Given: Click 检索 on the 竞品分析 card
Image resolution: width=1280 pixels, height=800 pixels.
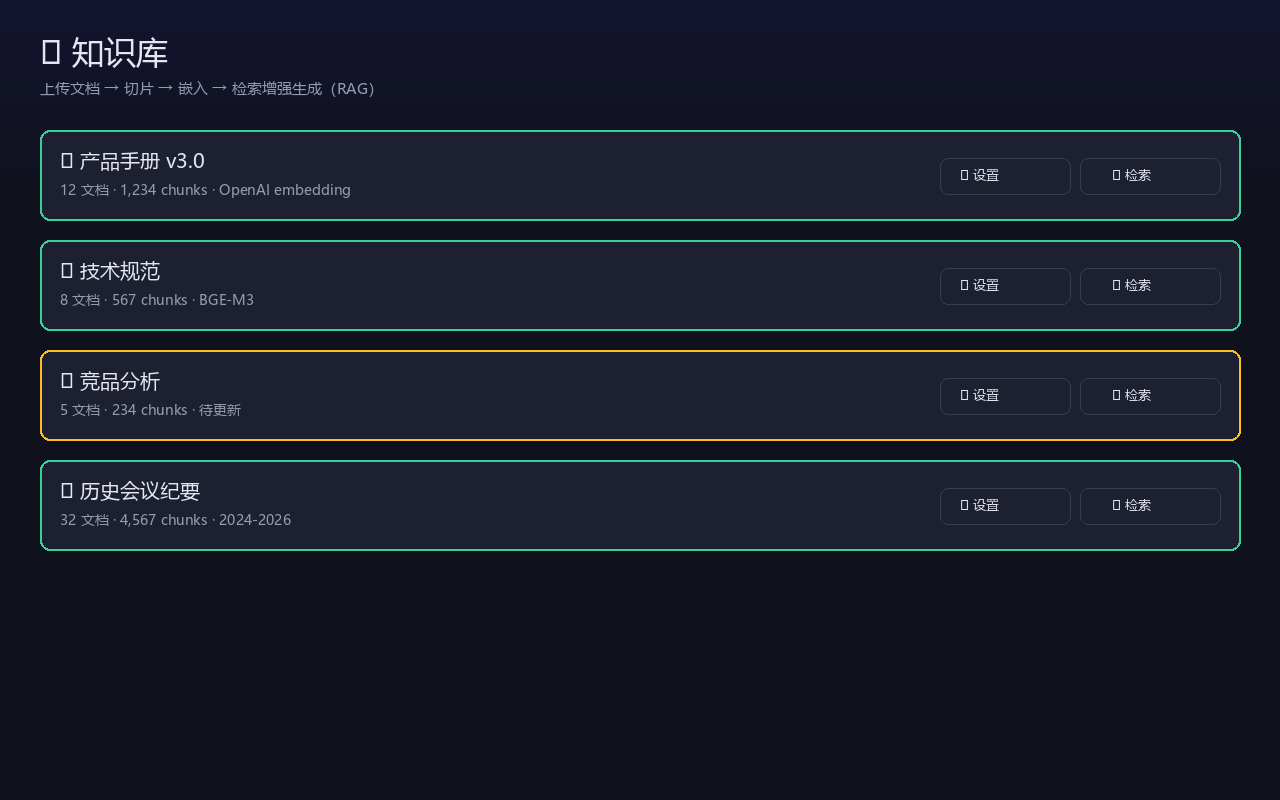Looking at the screenshot, I should click(1150, 396).
